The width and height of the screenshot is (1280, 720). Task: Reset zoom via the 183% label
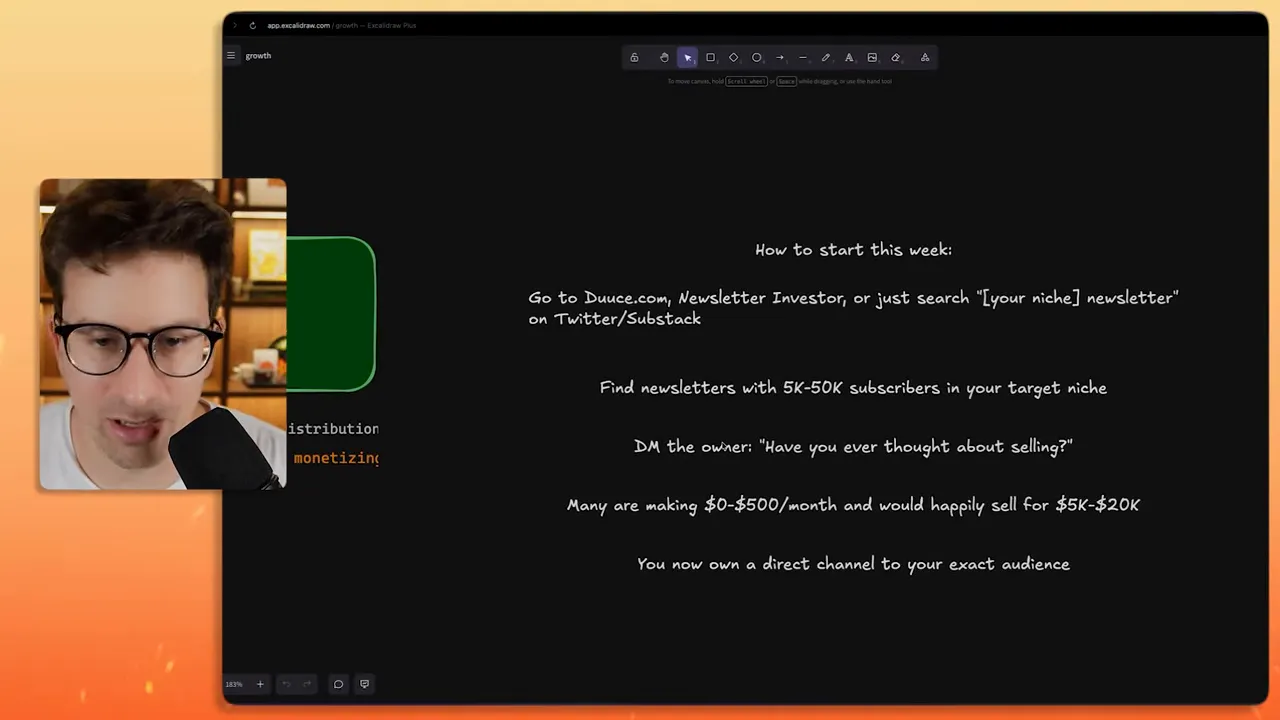[233, 685]
